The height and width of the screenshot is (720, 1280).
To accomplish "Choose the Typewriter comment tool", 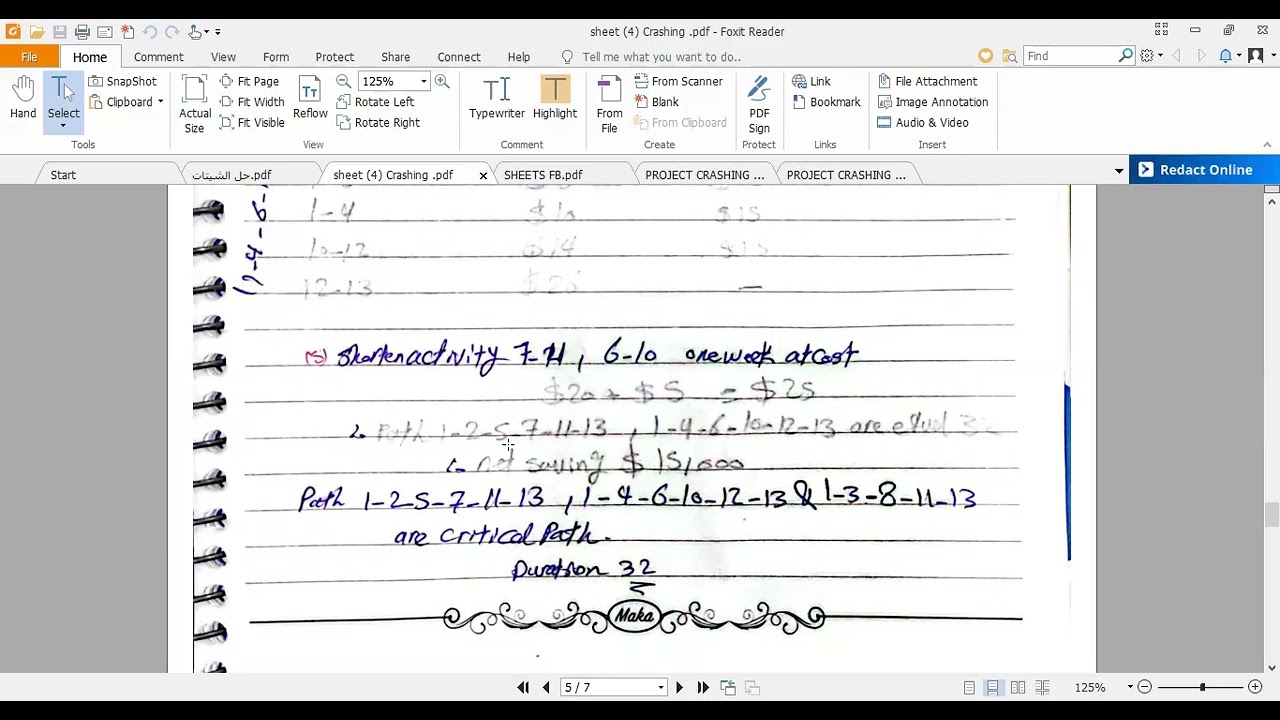I will pos(497,99).
